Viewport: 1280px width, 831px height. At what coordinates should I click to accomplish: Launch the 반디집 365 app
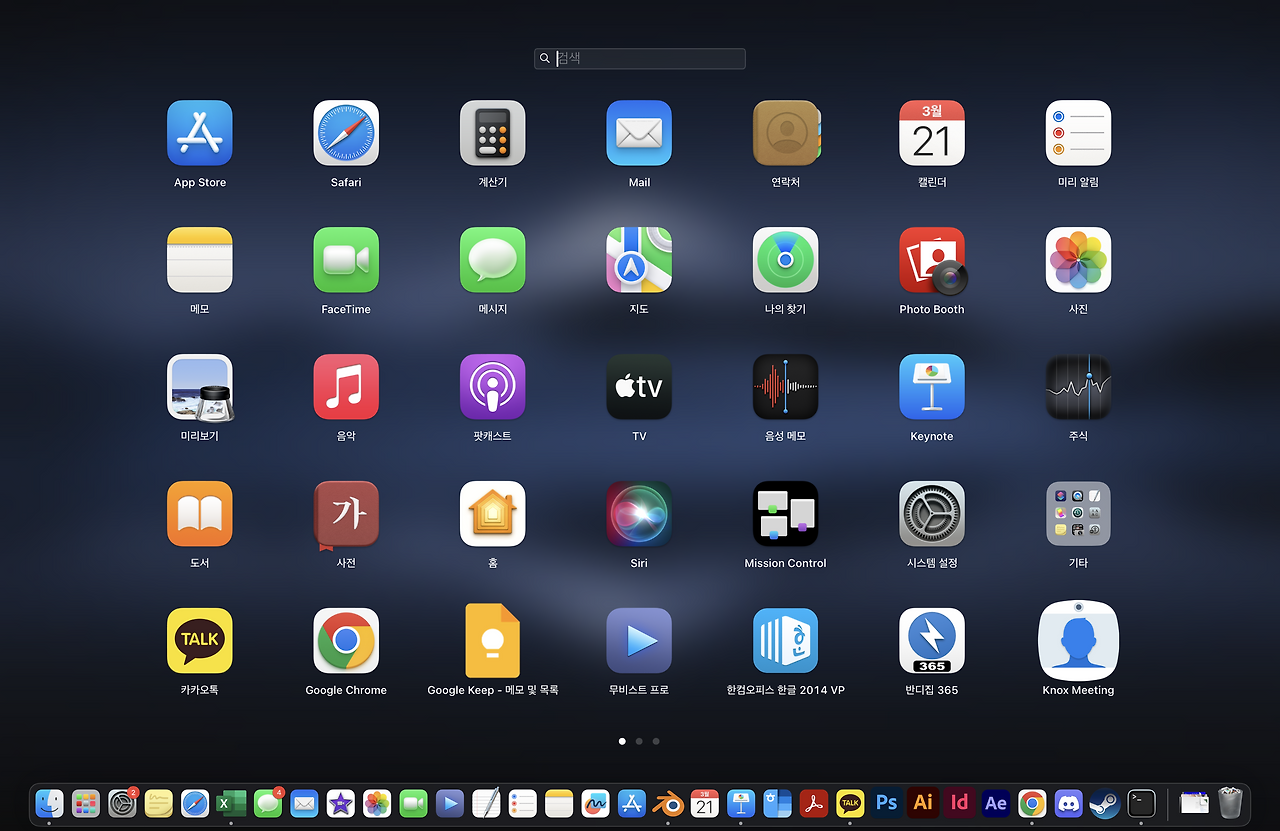point(932,641)
